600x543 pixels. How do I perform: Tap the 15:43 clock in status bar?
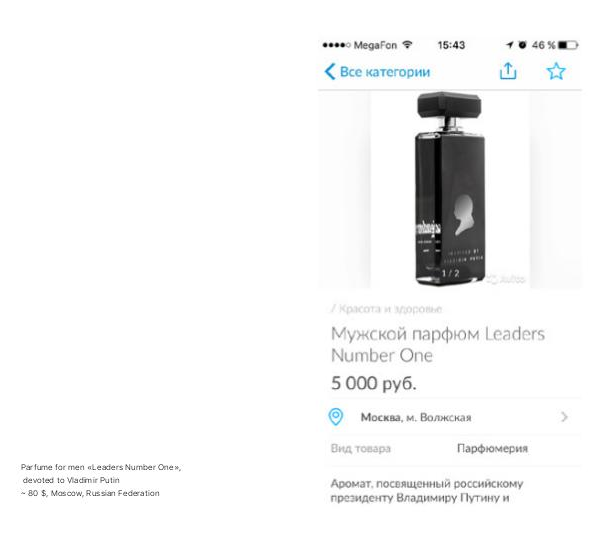pos(451,45)
